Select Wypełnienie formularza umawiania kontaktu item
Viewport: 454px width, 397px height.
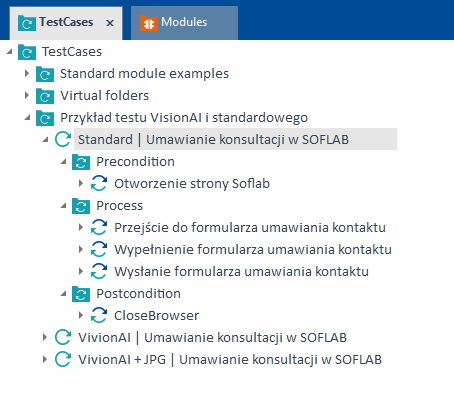point(253,250)
